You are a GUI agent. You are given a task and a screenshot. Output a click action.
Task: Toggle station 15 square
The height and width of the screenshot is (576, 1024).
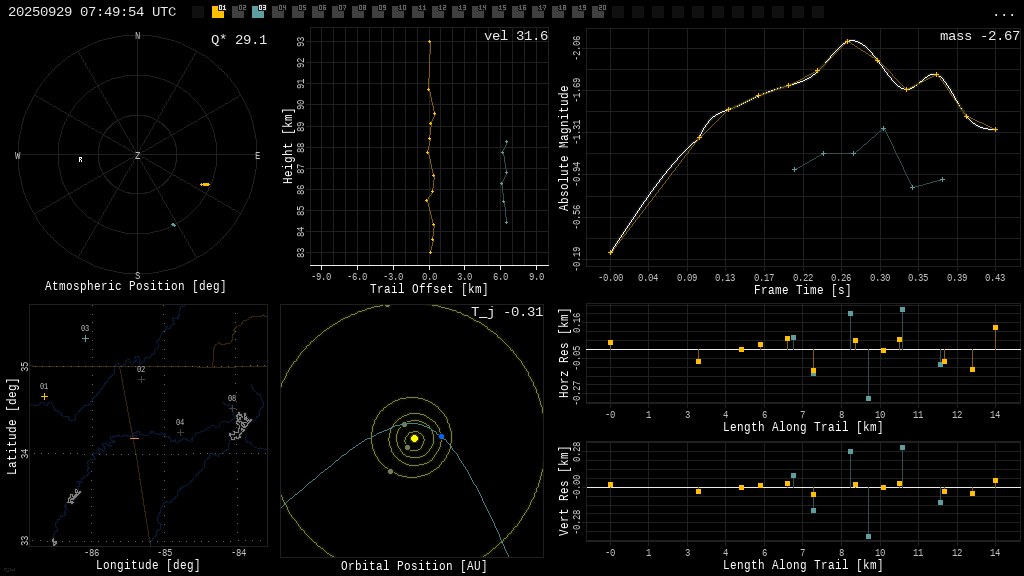coord(498,12)
